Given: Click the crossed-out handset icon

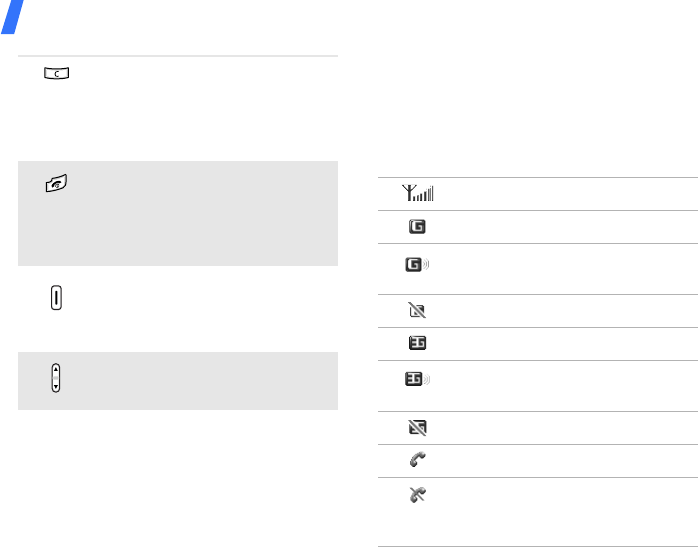Looking at the screenshot, I should [416, 494].
